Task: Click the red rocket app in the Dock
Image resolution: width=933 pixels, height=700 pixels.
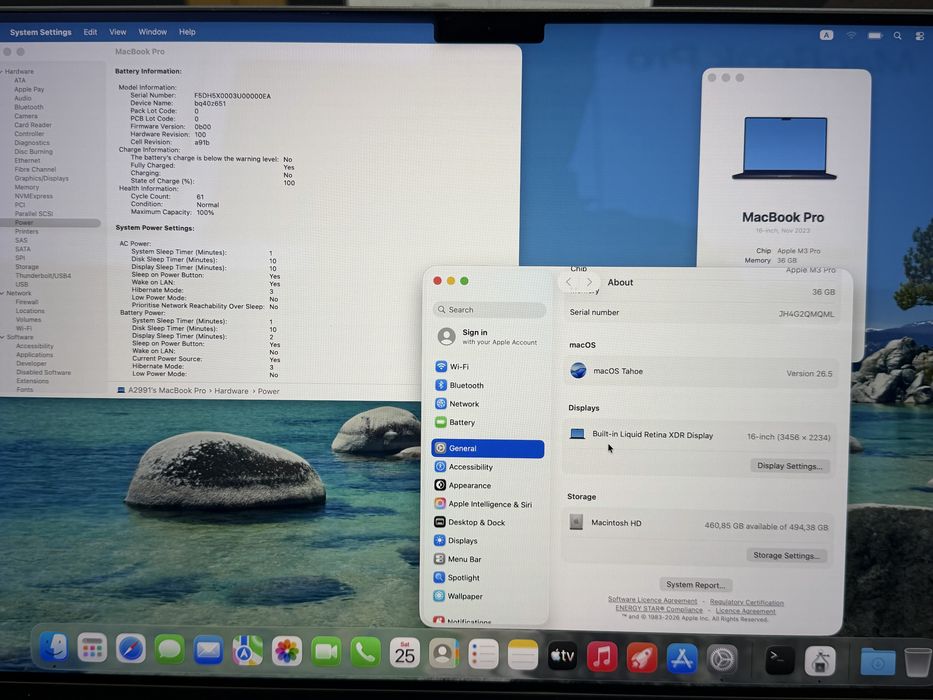Action: point(642,658)
